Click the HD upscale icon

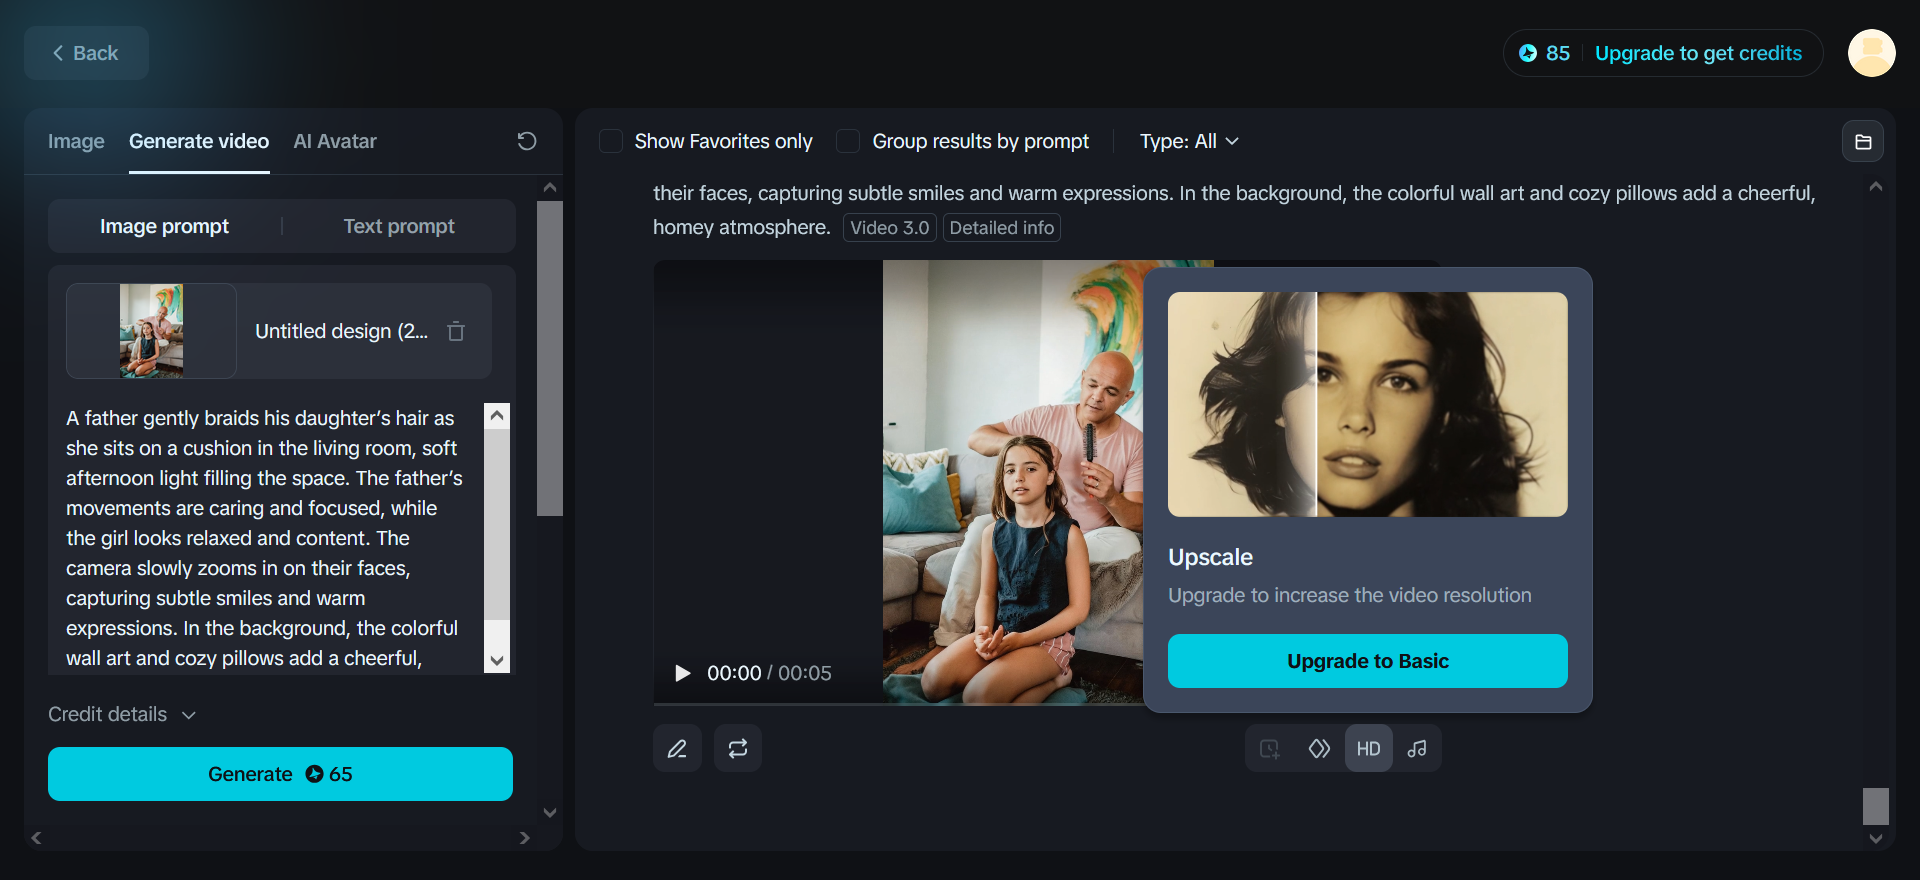point(1368,748)
